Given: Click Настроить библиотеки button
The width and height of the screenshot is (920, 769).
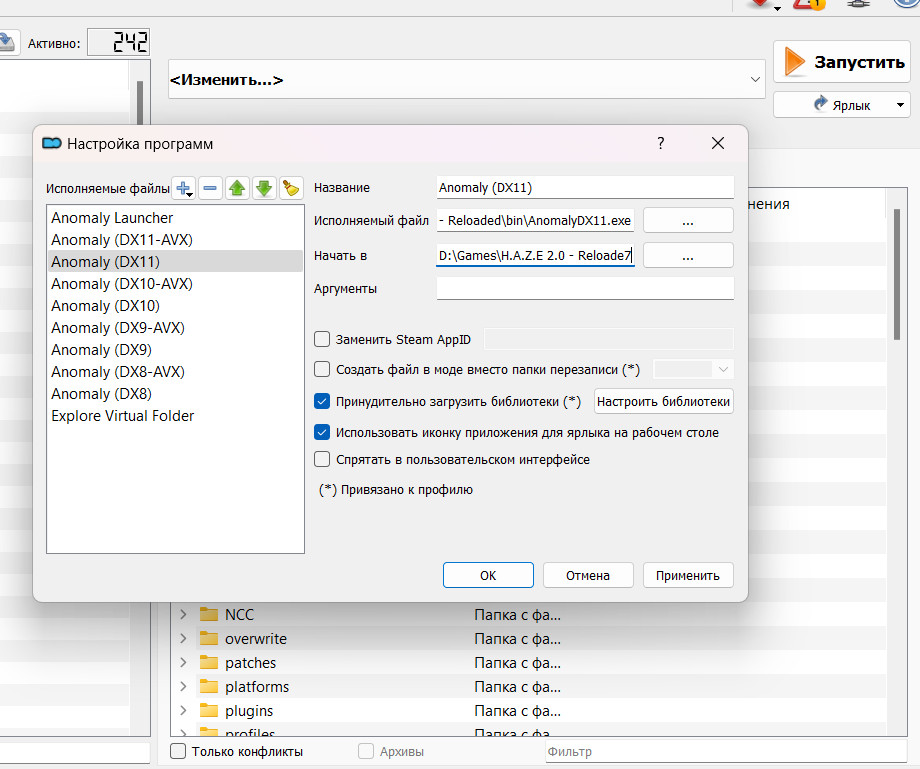Looking at the screenshot, I should point(664,401).
